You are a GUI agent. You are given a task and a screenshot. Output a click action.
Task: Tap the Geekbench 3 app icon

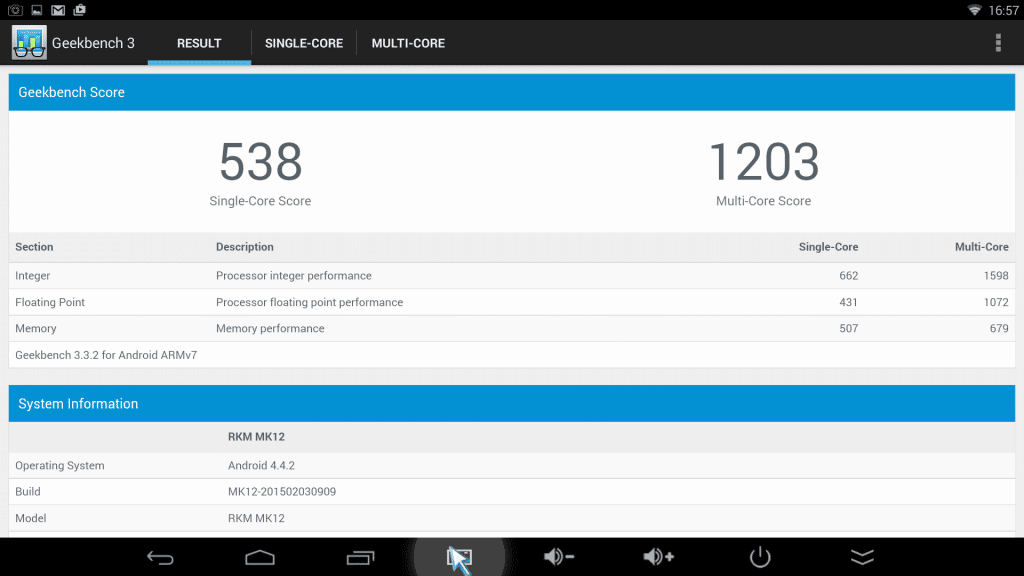pos(29,42)
